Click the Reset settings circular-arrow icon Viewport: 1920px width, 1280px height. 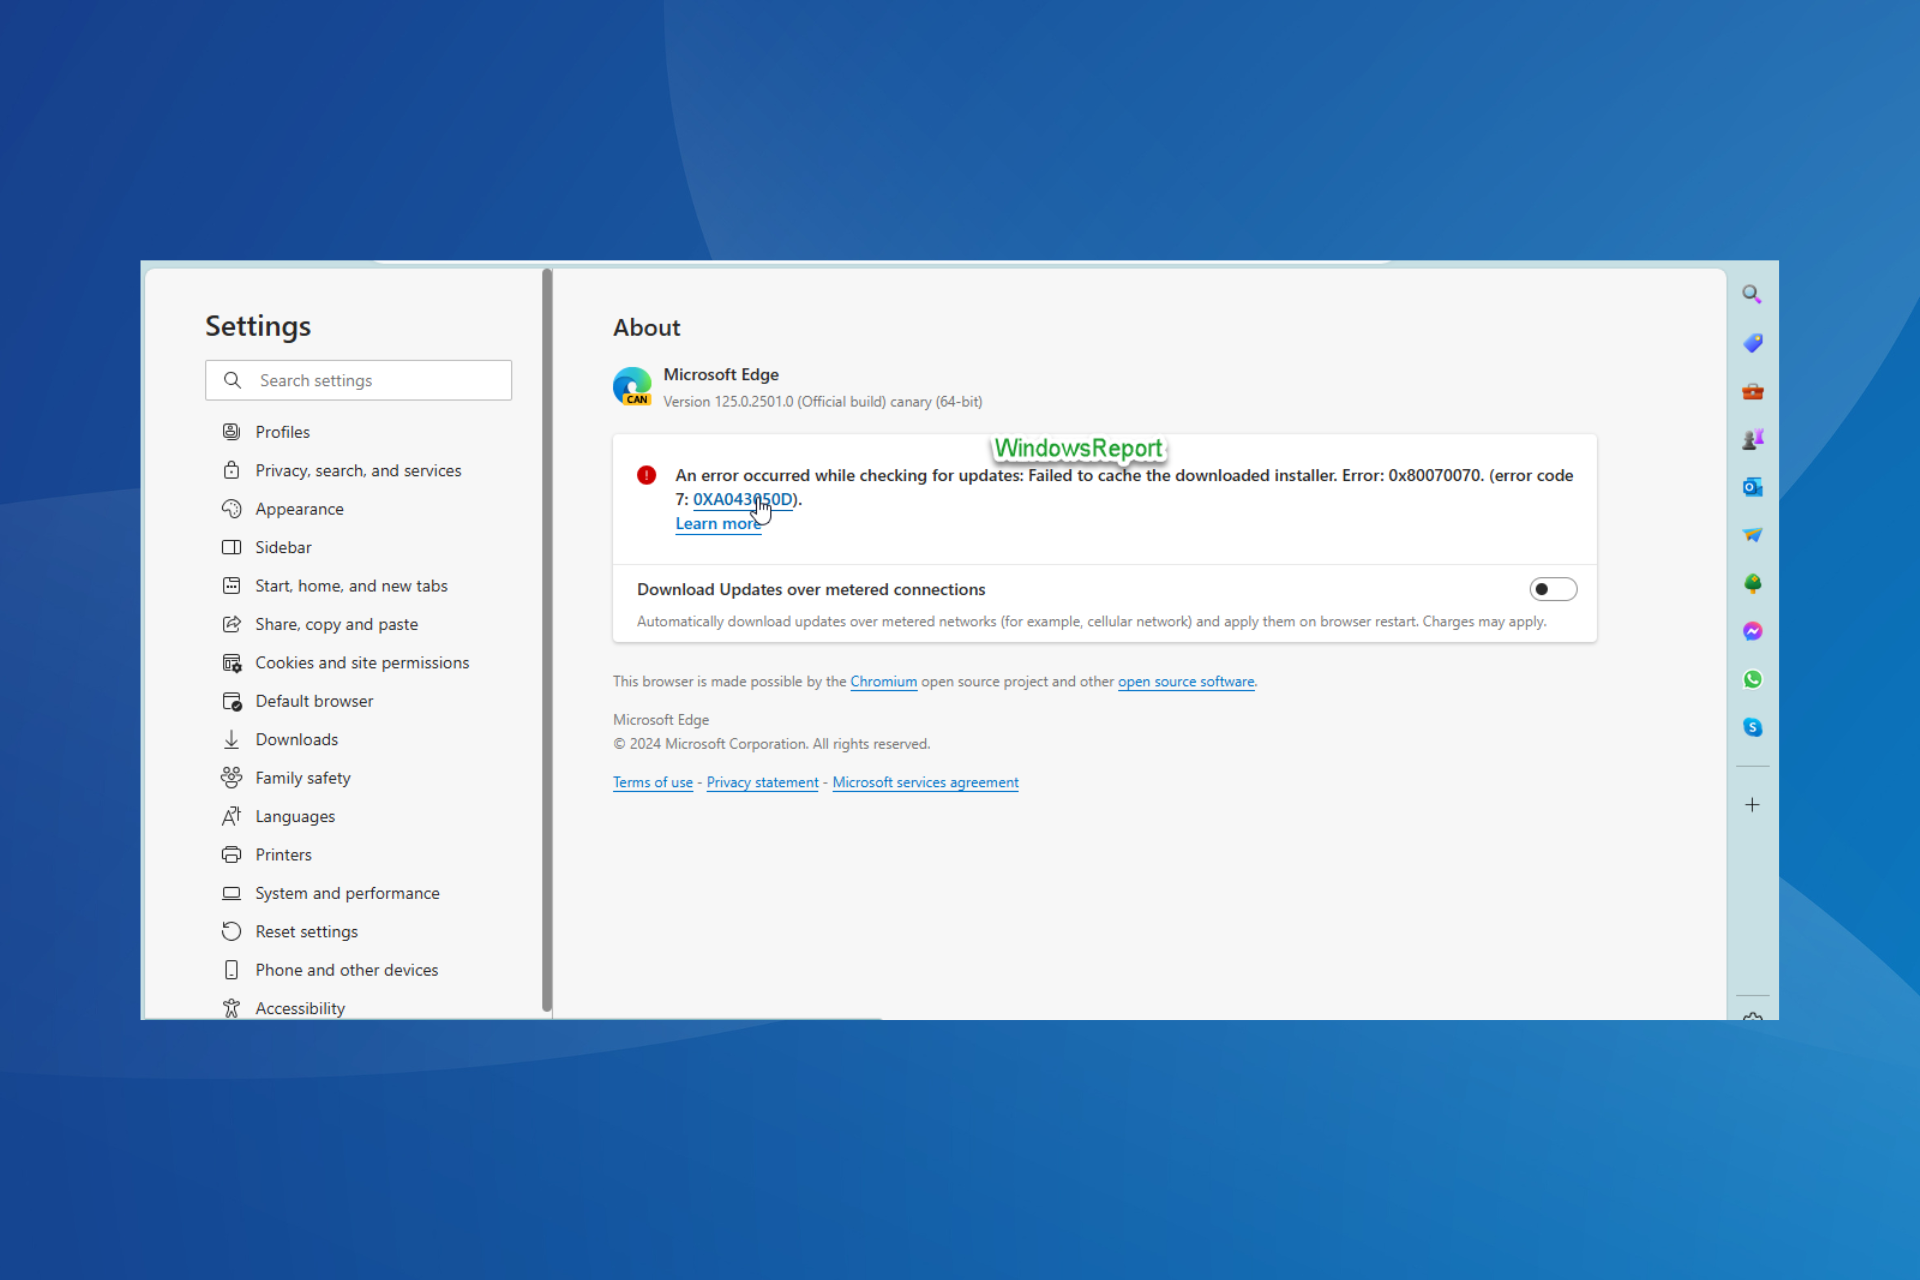(231, 931)
